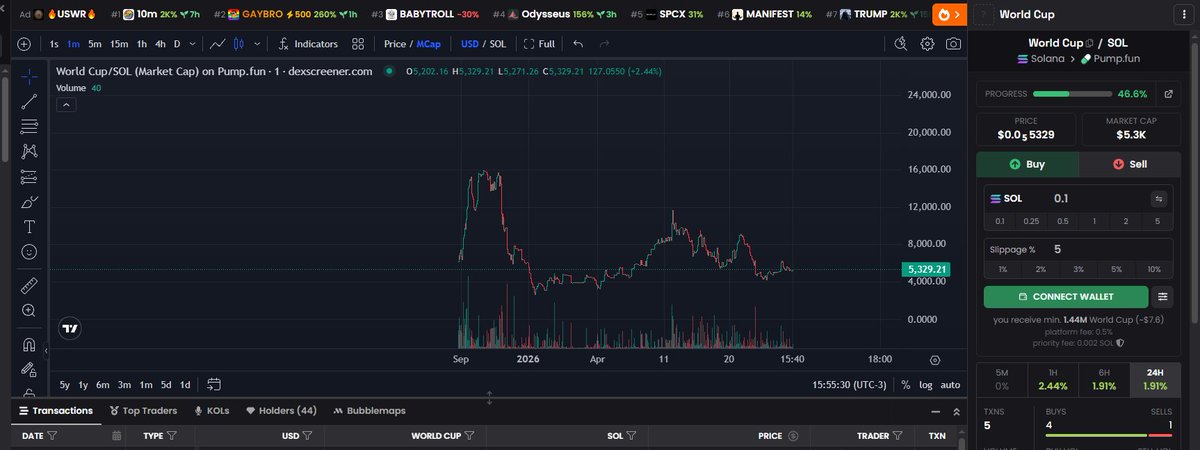Add a symbol with the plus icon
The width and height of the screenshot is (1200, 450).
(24, 44)
